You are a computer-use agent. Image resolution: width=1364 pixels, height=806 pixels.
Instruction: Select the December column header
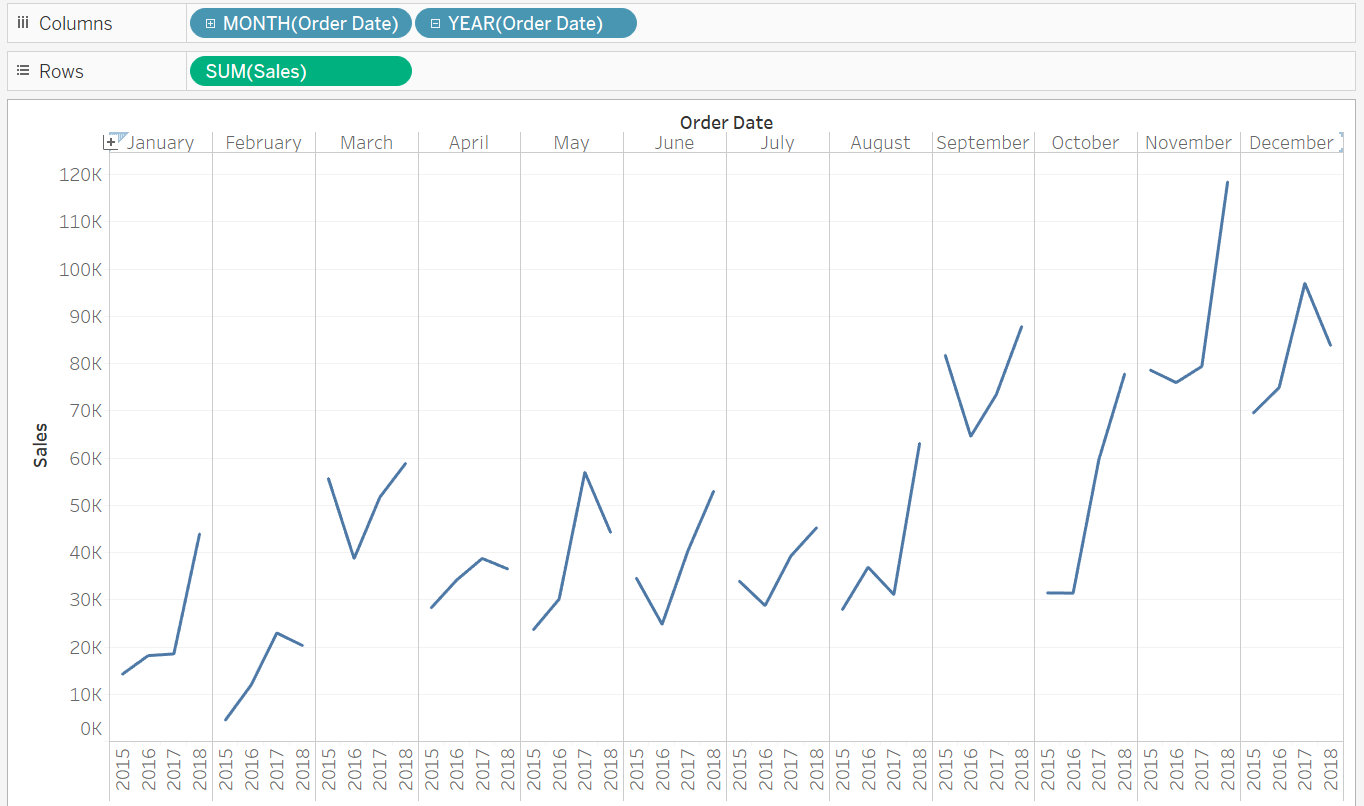[x=1290, y=143]
